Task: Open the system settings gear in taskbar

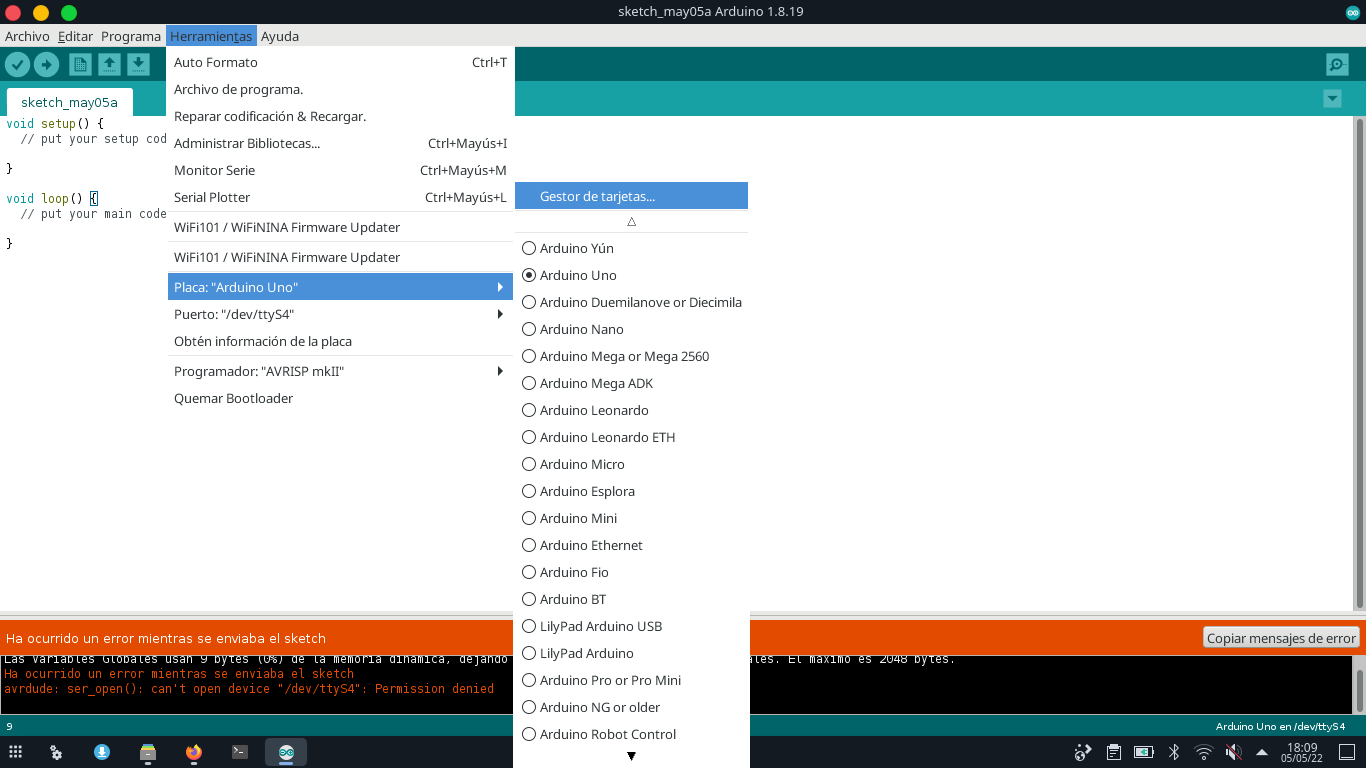Action: tap(57, 752)
